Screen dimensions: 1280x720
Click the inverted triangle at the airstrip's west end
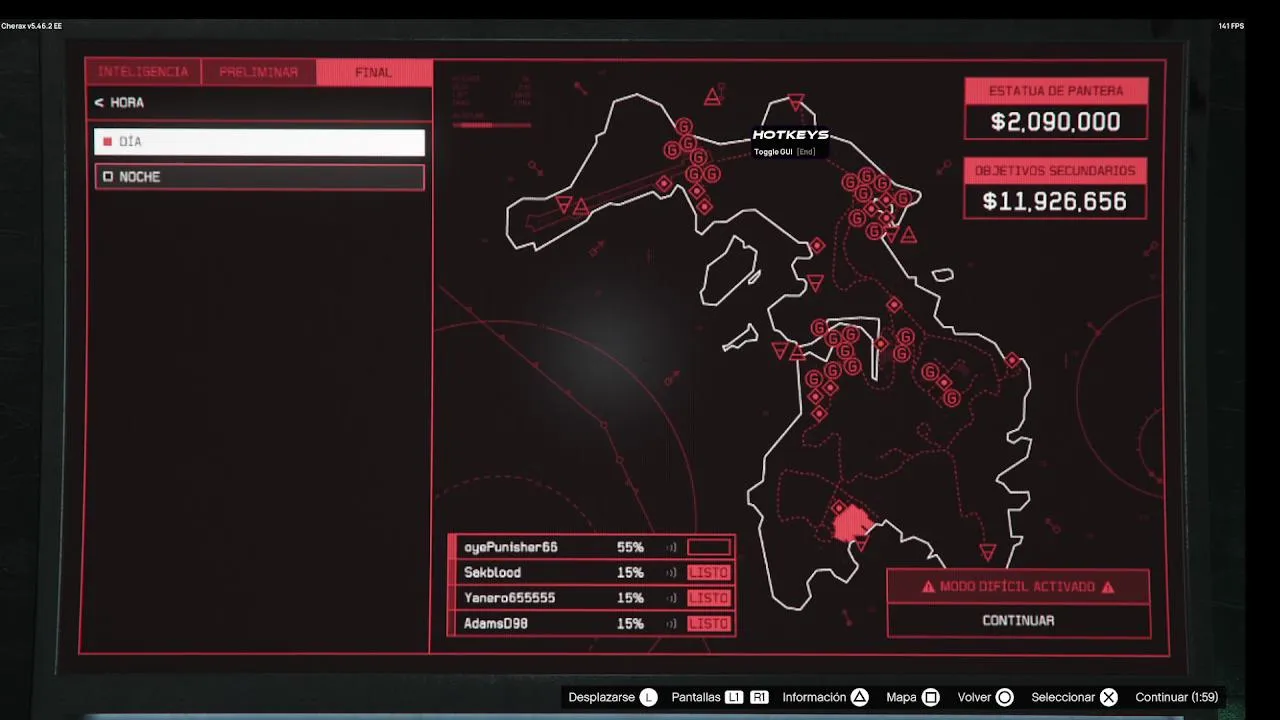pyautogui.click(x=564, y=204)
